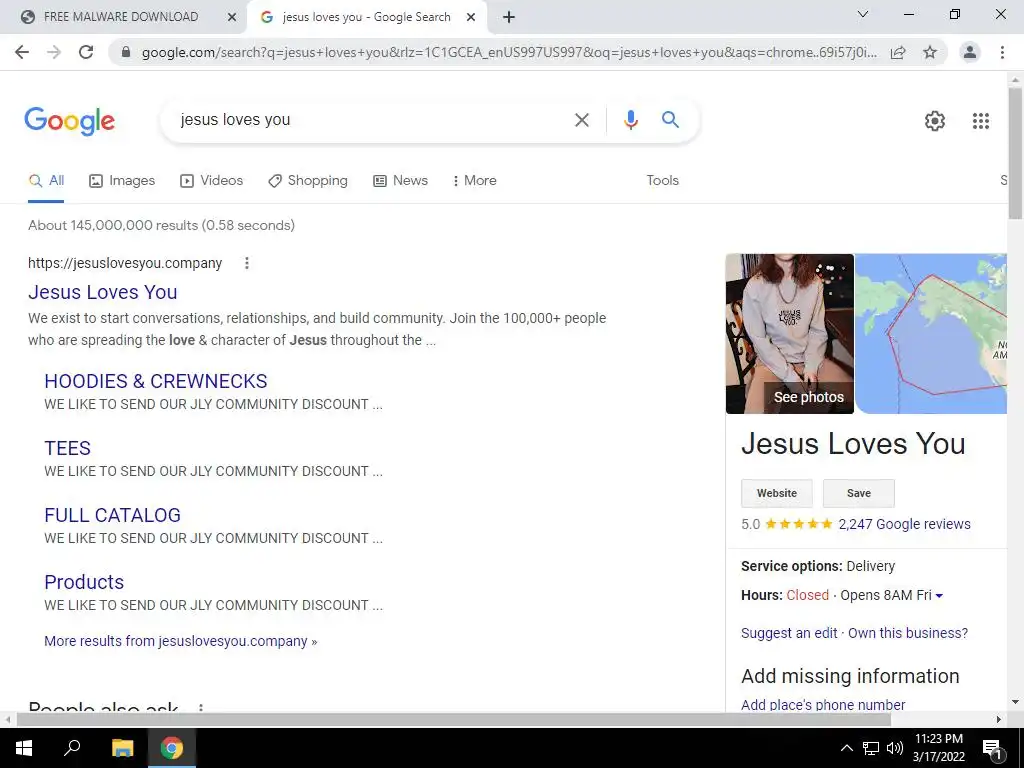Submit search with magnifying glass icon
Viewport: 1024px width, 768px height.
pos(670,120)
